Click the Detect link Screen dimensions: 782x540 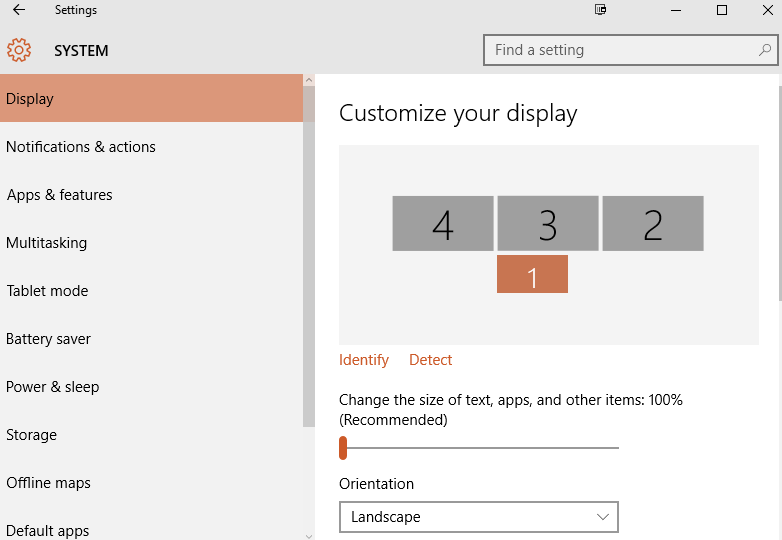(x=430, y=360)
